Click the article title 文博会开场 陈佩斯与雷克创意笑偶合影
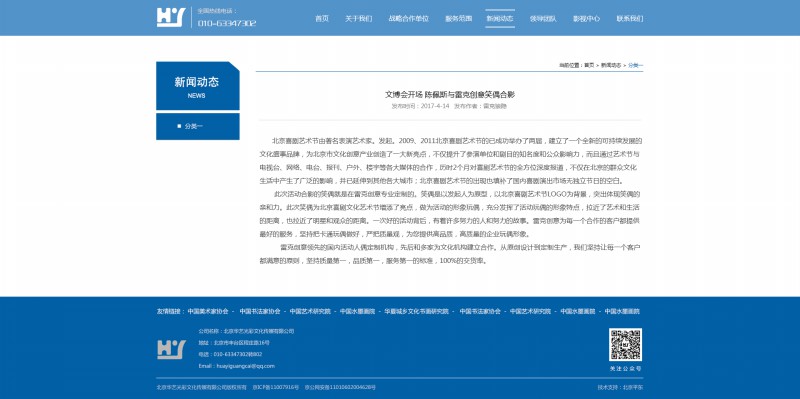Screen dimensions: 800x399 tap(449, 94)
